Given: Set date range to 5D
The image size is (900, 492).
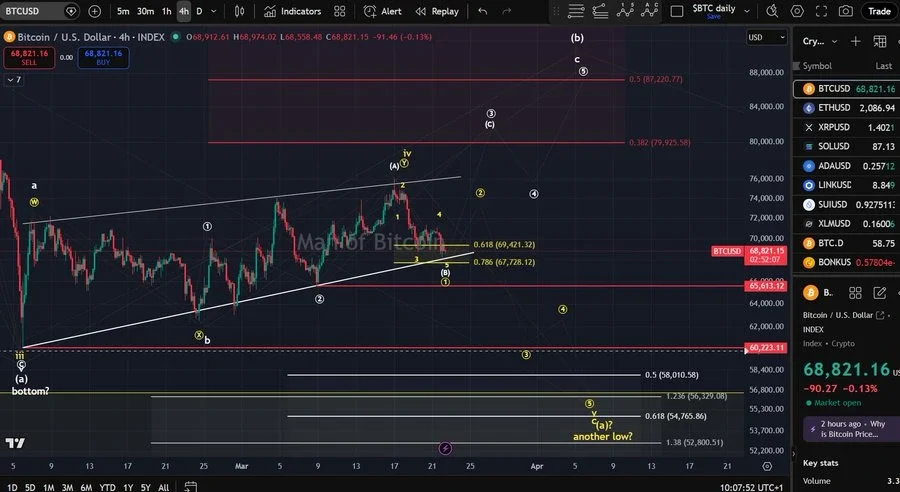Looking at the screenshot, I should click(30, 487).
